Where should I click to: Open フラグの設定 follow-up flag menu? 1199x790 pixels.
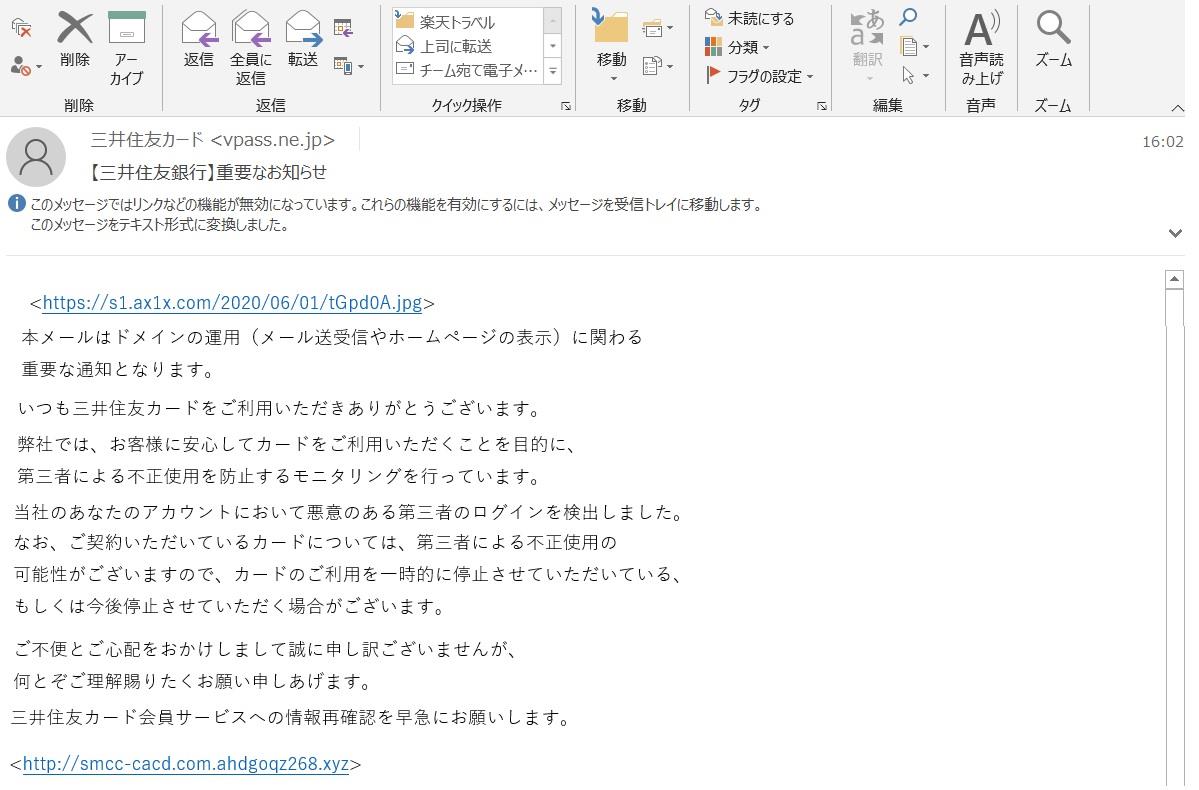click(x=759, y=76)
